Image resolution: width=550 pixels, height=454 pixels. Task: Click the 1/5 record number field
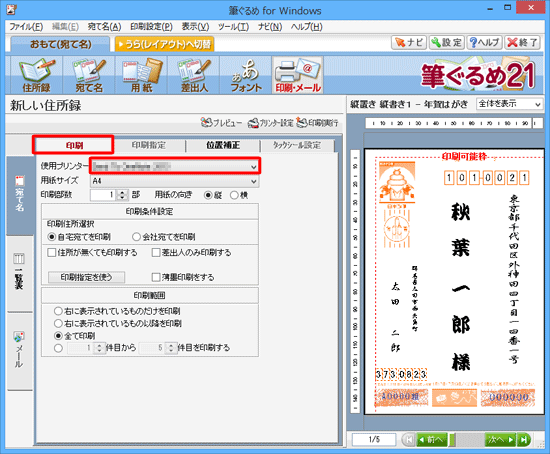374,440
